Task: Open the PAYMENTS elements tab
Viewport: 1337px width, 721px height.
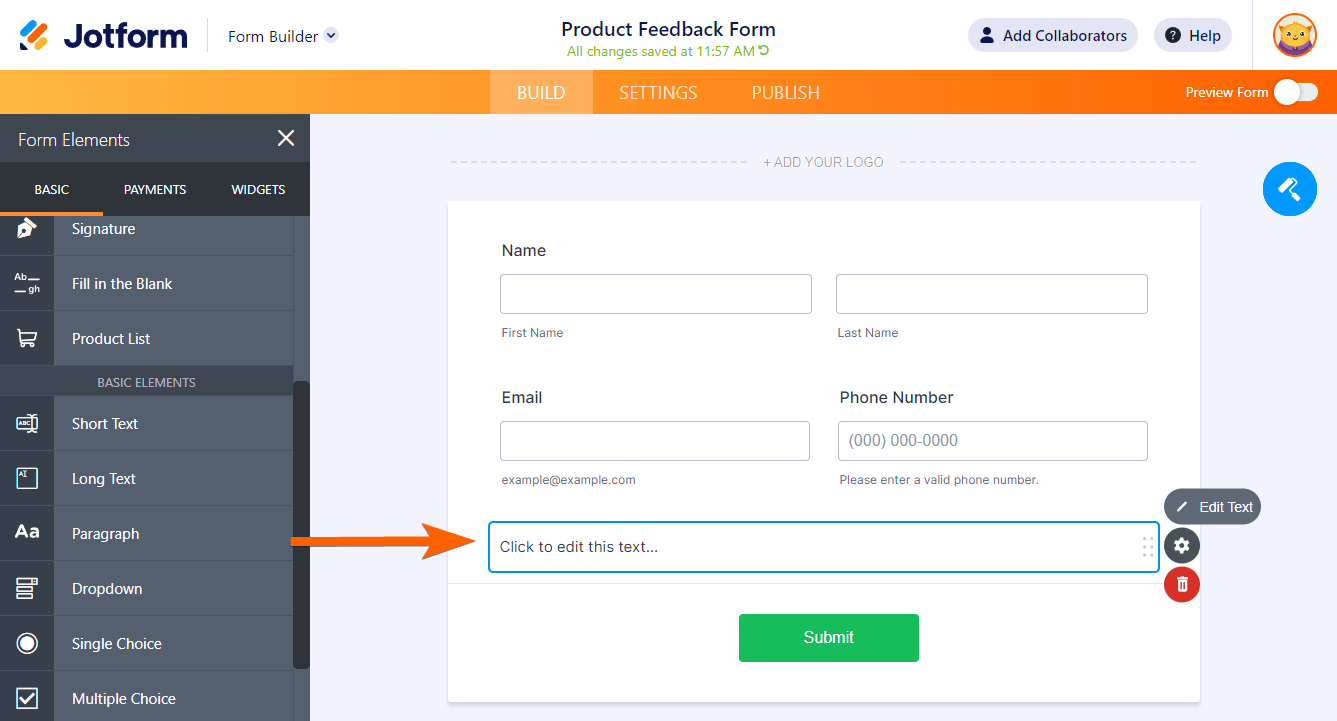Action: click(x=155, y=189)
